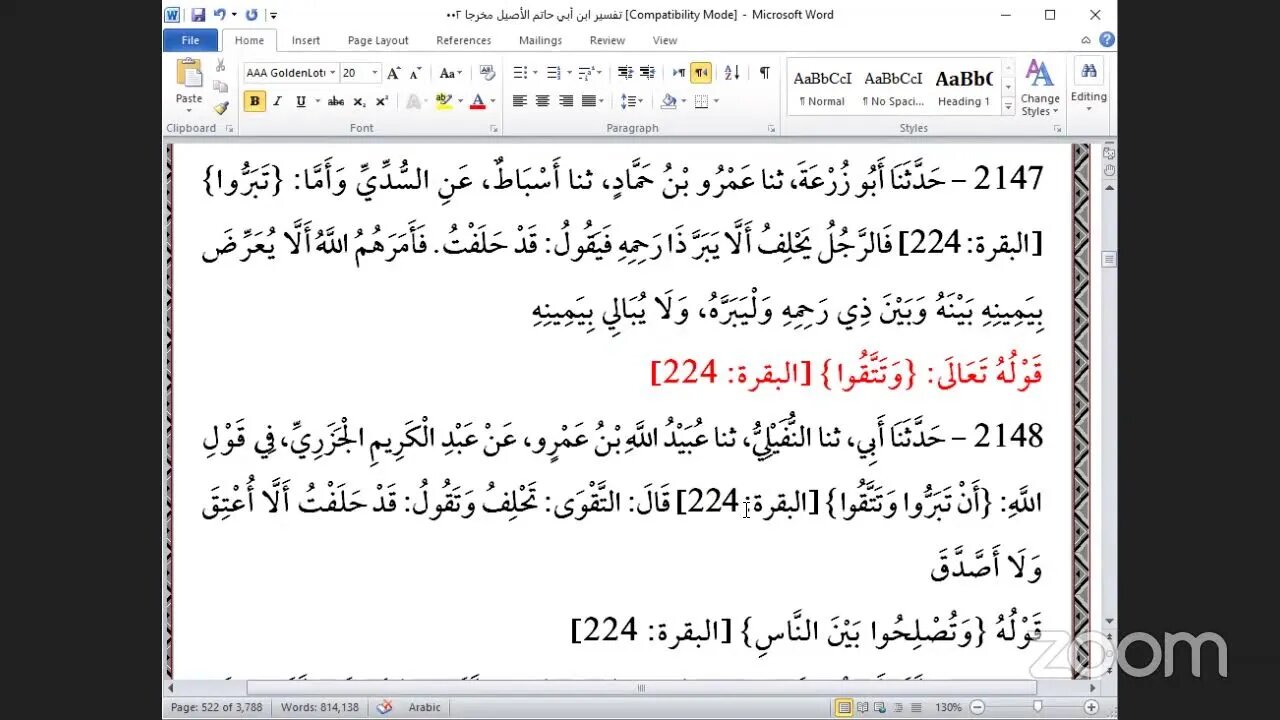Viewport: 1280px width, 720px height.
Task: Grow the font size
Action: [394, 73]
